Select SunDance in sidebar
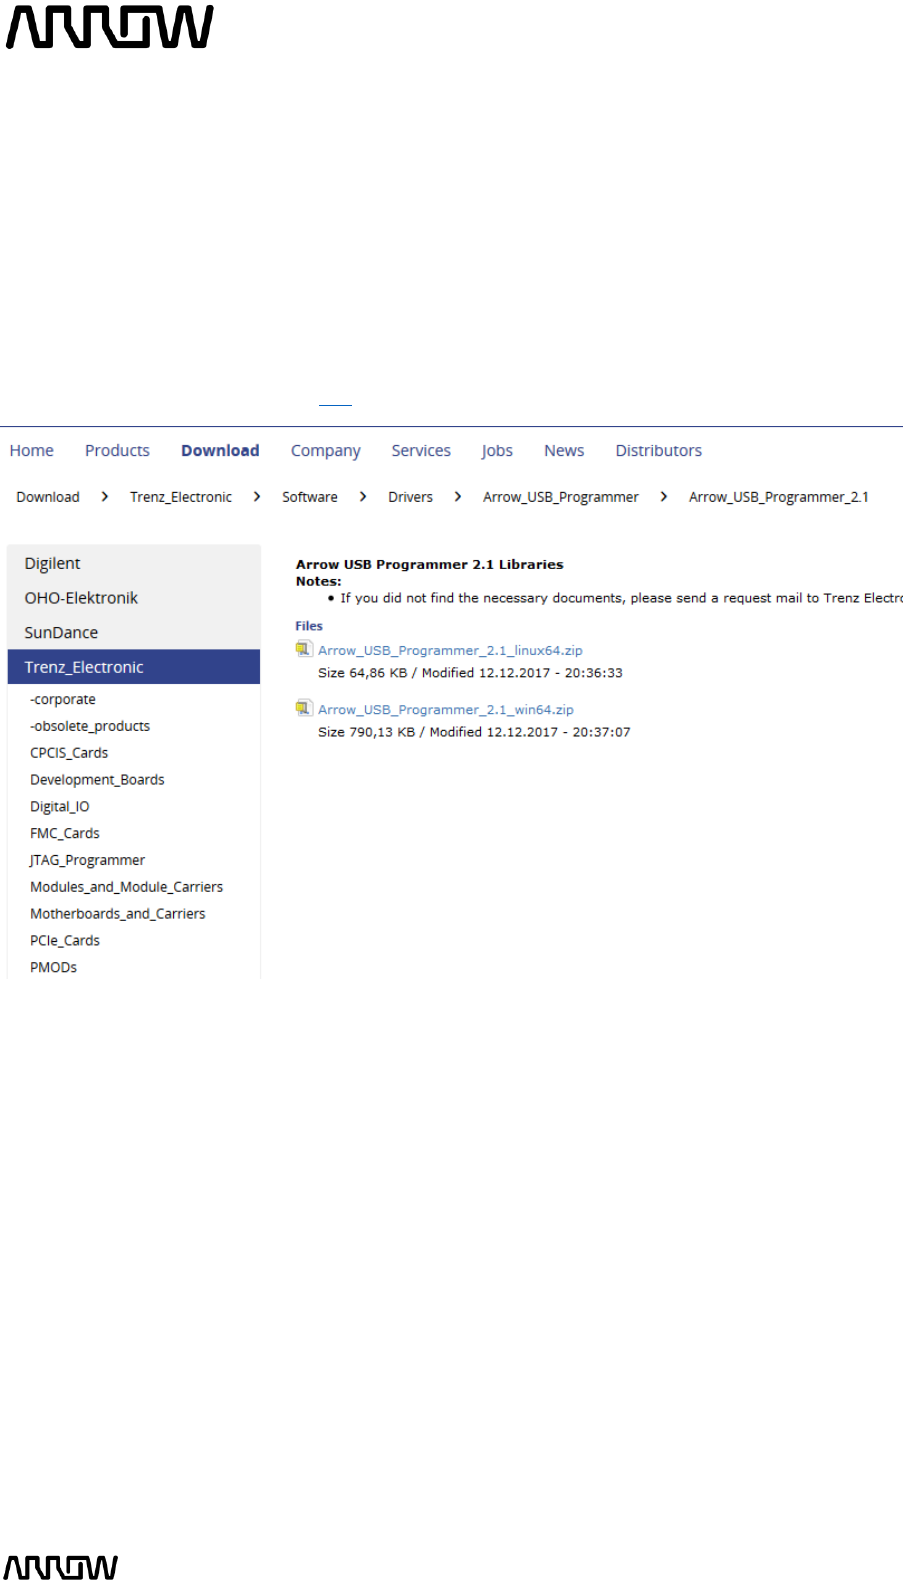This screenshot has height=1582, width=903. (x=133, y=633)
